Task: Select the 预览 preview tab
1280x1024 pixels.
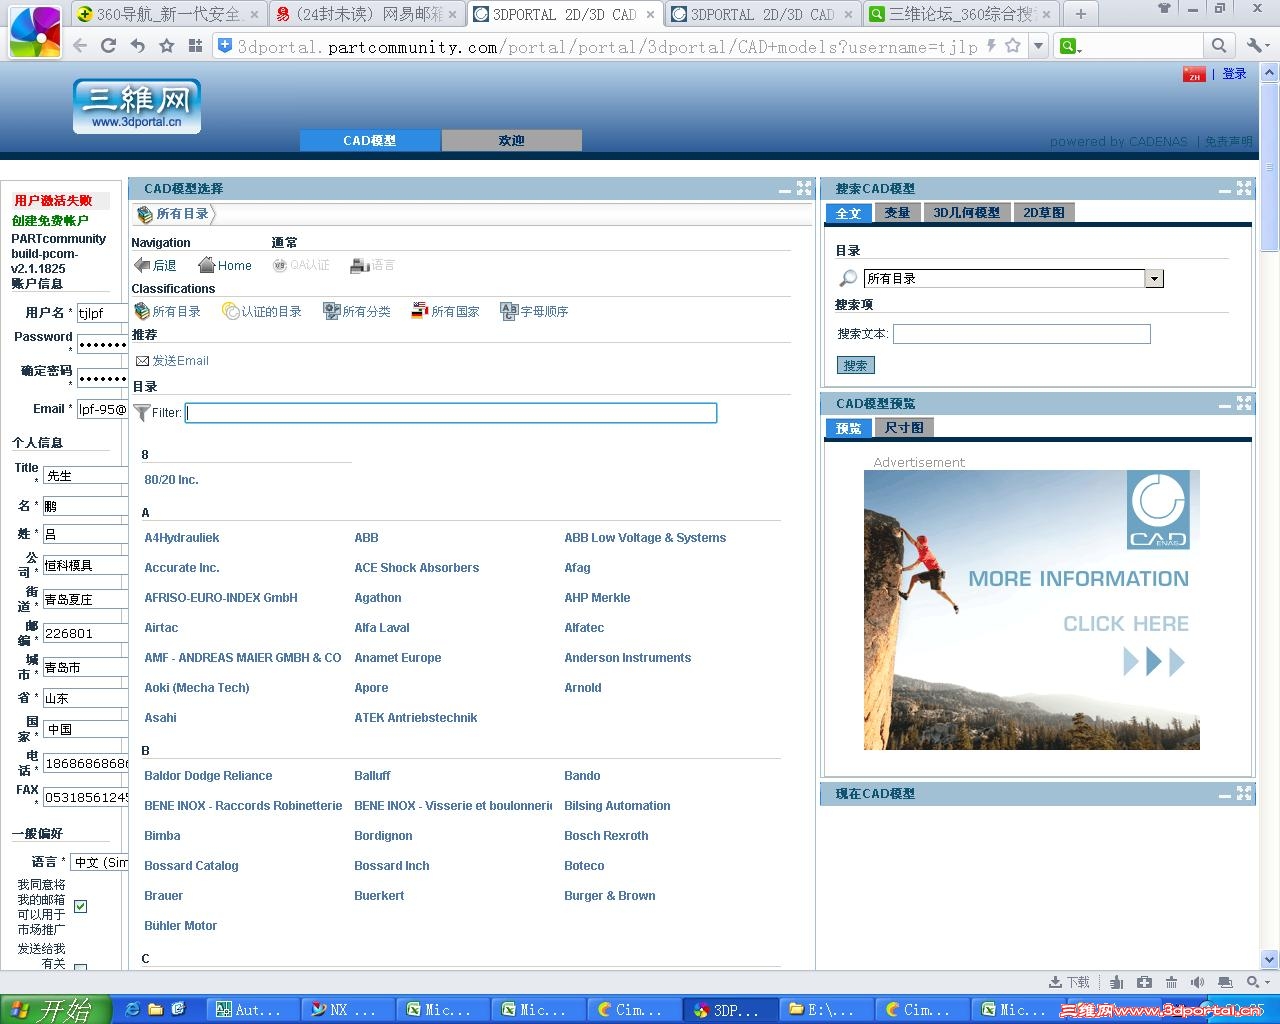Action: click(848, 428)
